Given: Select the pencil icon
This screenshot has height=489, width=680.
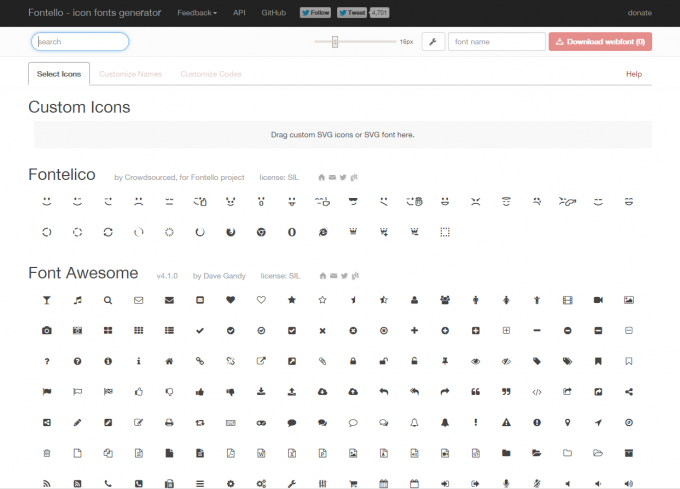Looking at the screenshot, I should pyautogui.click(x=77, y=423).
